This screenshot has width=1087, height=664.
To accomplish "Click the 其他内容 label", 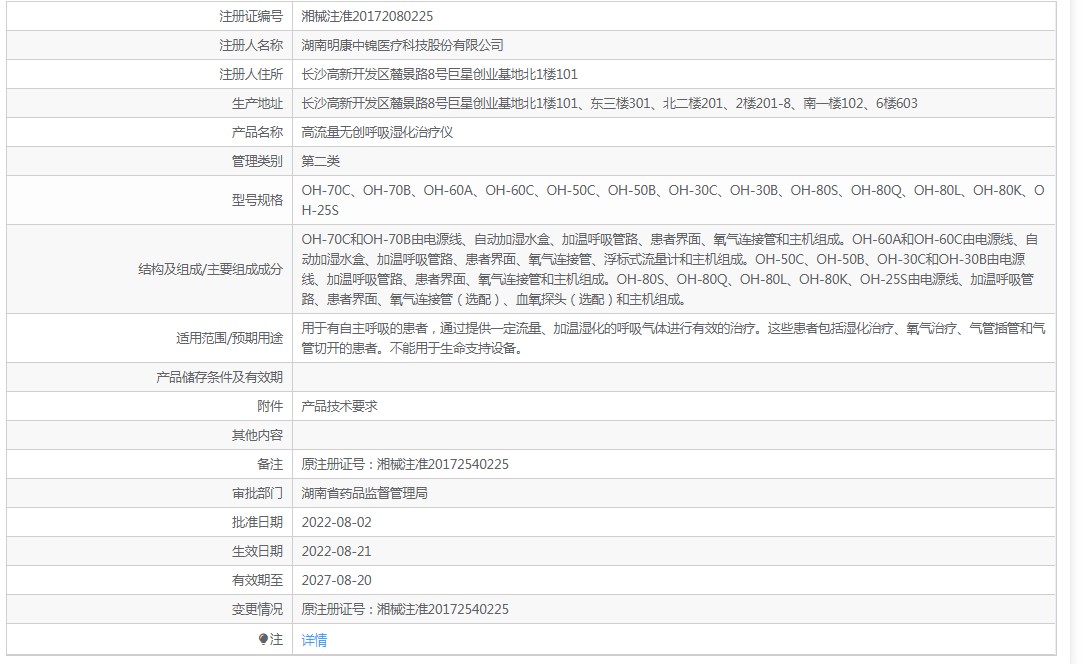I will tap(257, 435).
